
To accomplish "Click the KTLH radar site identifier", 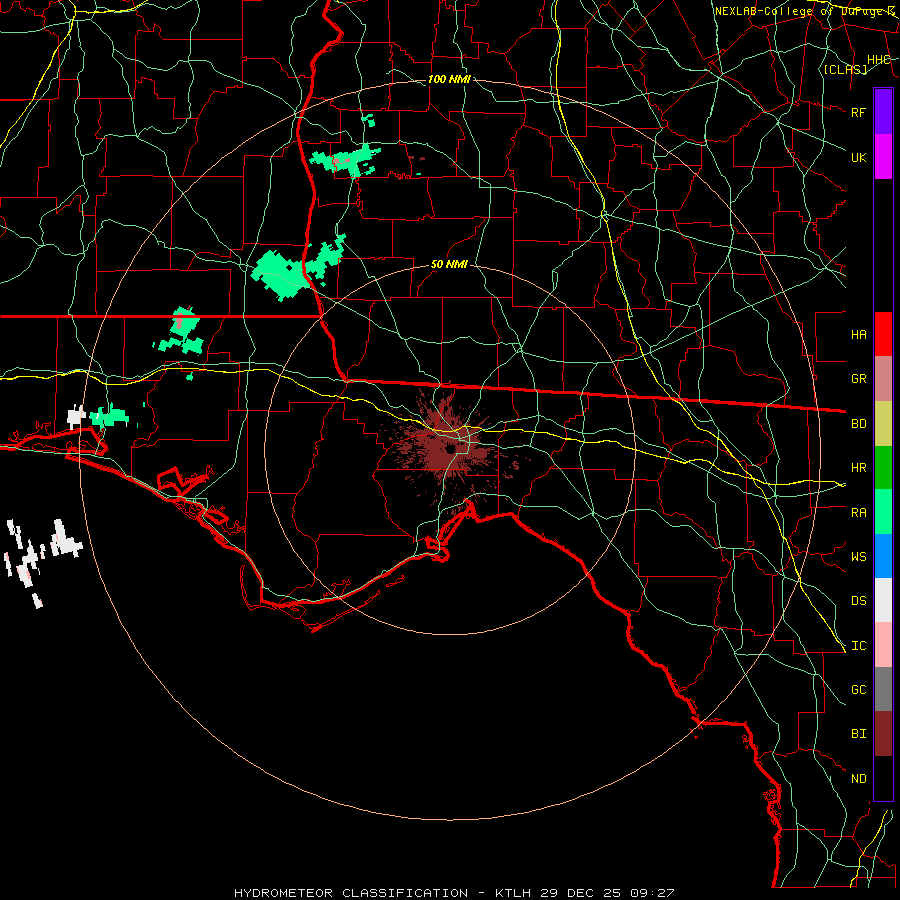I will [513, 893].
